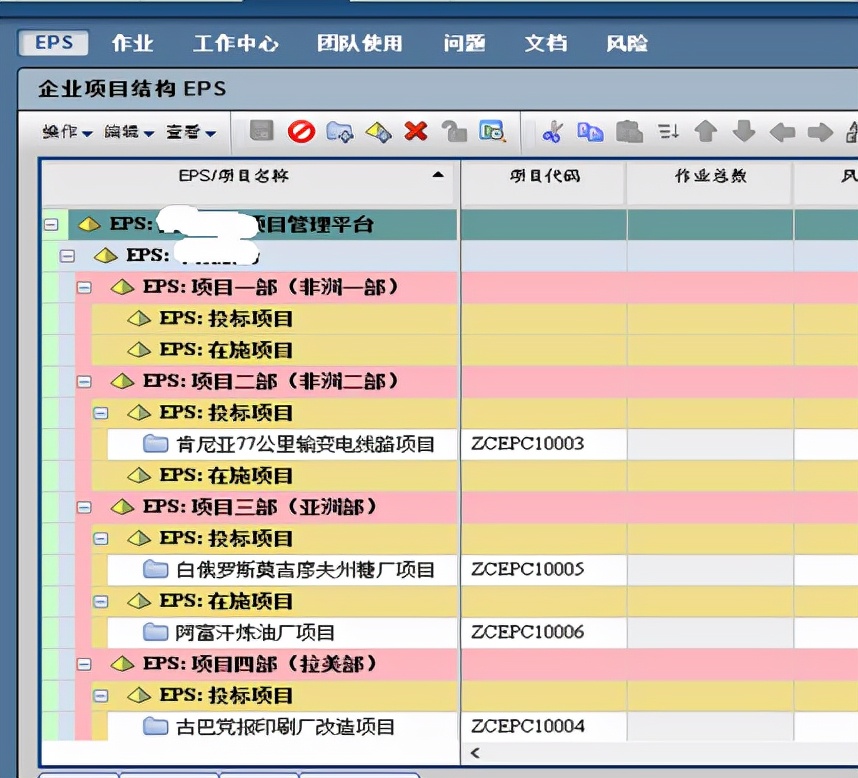Click the copy-project folder icon on the toolbar
858x778 pixels.
[341, 131]
